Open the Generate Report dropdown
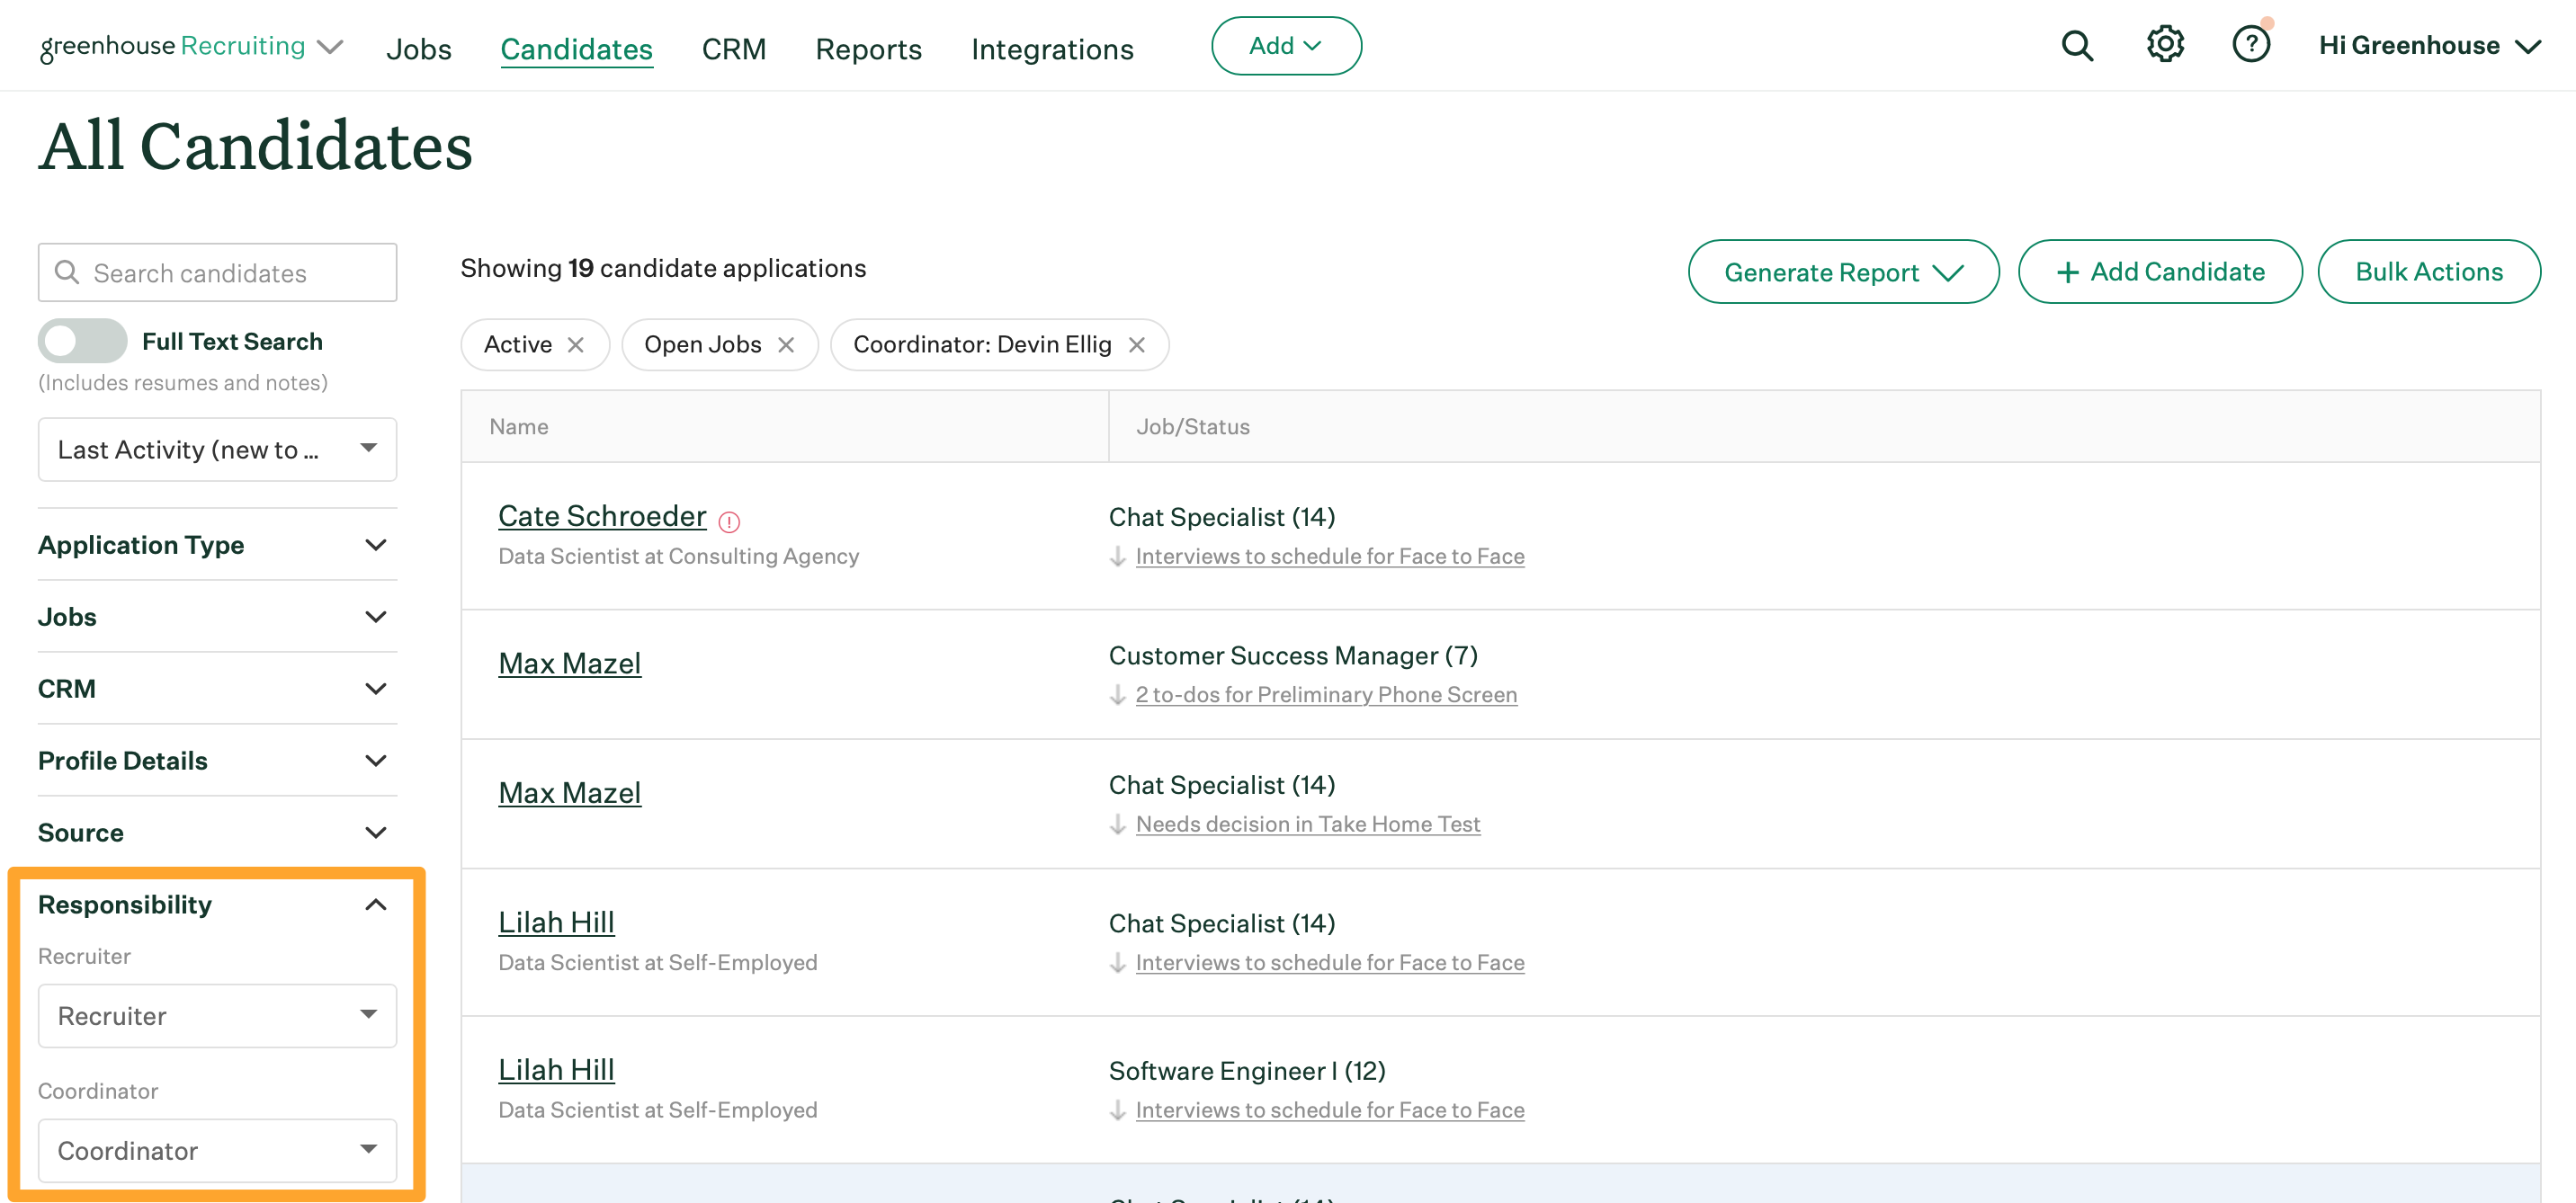2576x1203 pixels. pos(1843,272)
